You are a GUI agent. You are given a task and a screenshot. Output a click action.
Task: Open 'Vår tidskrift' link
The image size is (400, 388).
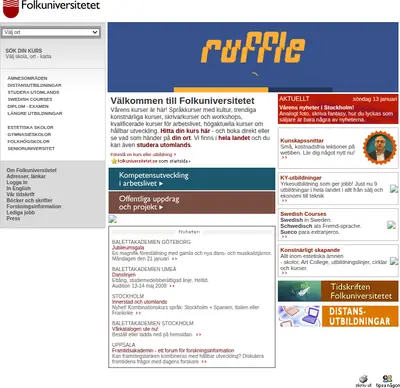point(20,194)
